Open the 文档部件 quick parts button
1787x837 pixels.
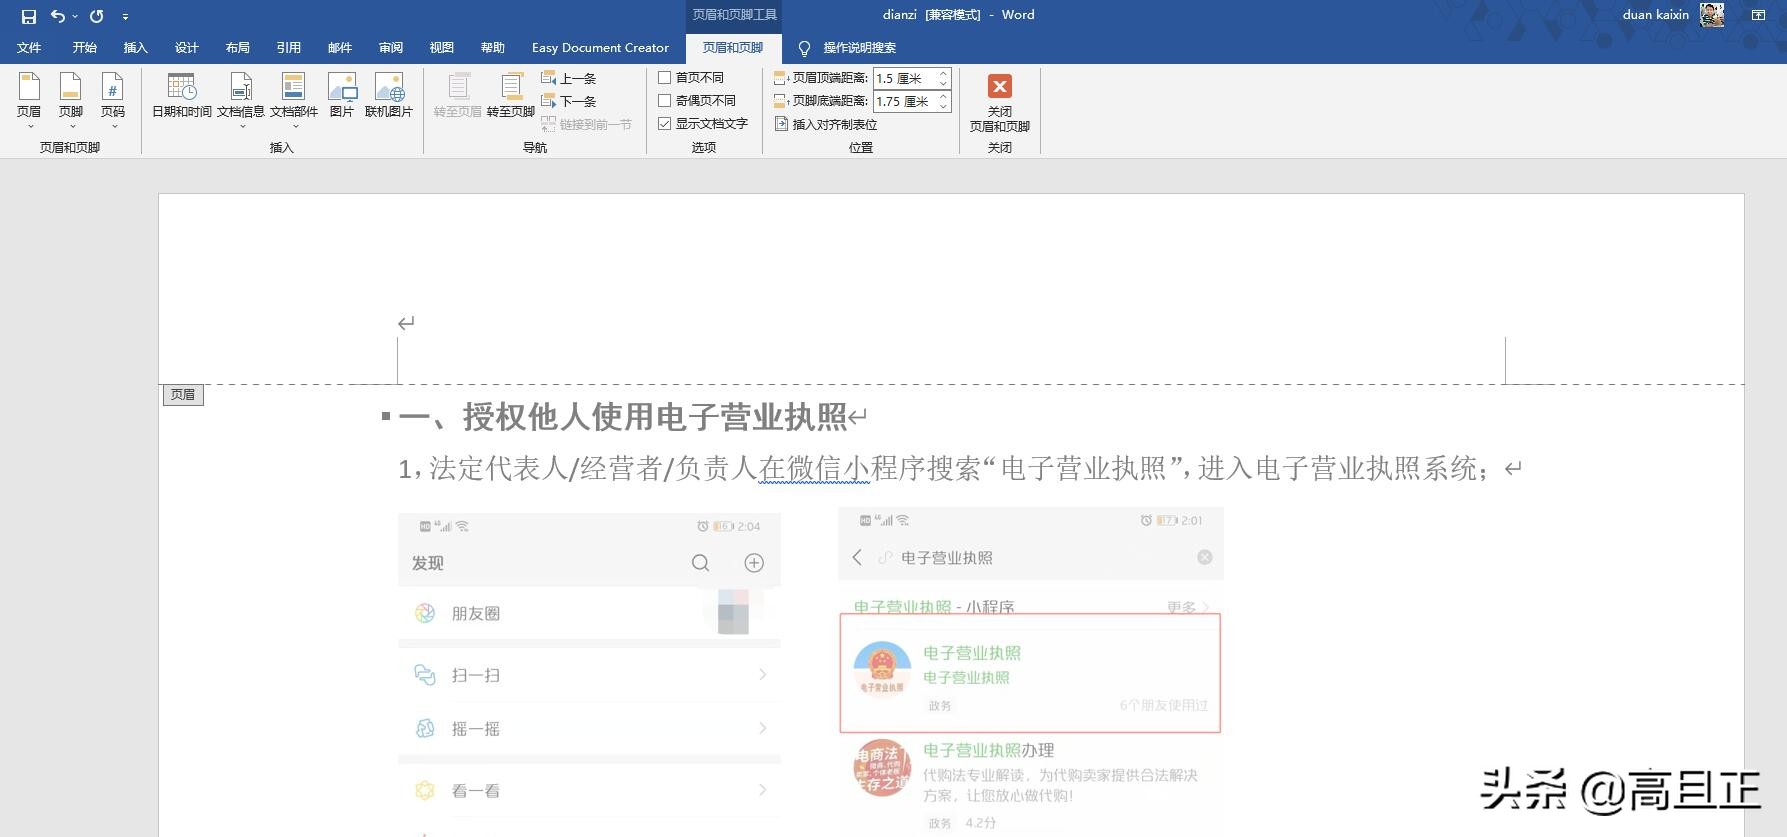[x=294, y=100]
